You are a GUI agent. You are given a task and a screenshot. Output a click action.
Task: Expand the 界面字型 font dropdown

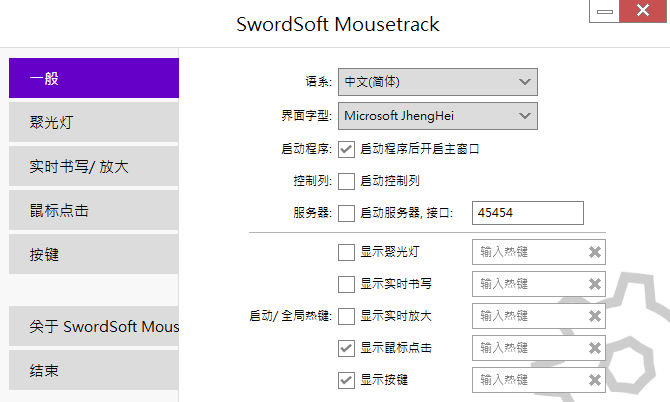(x=438, y=116)
